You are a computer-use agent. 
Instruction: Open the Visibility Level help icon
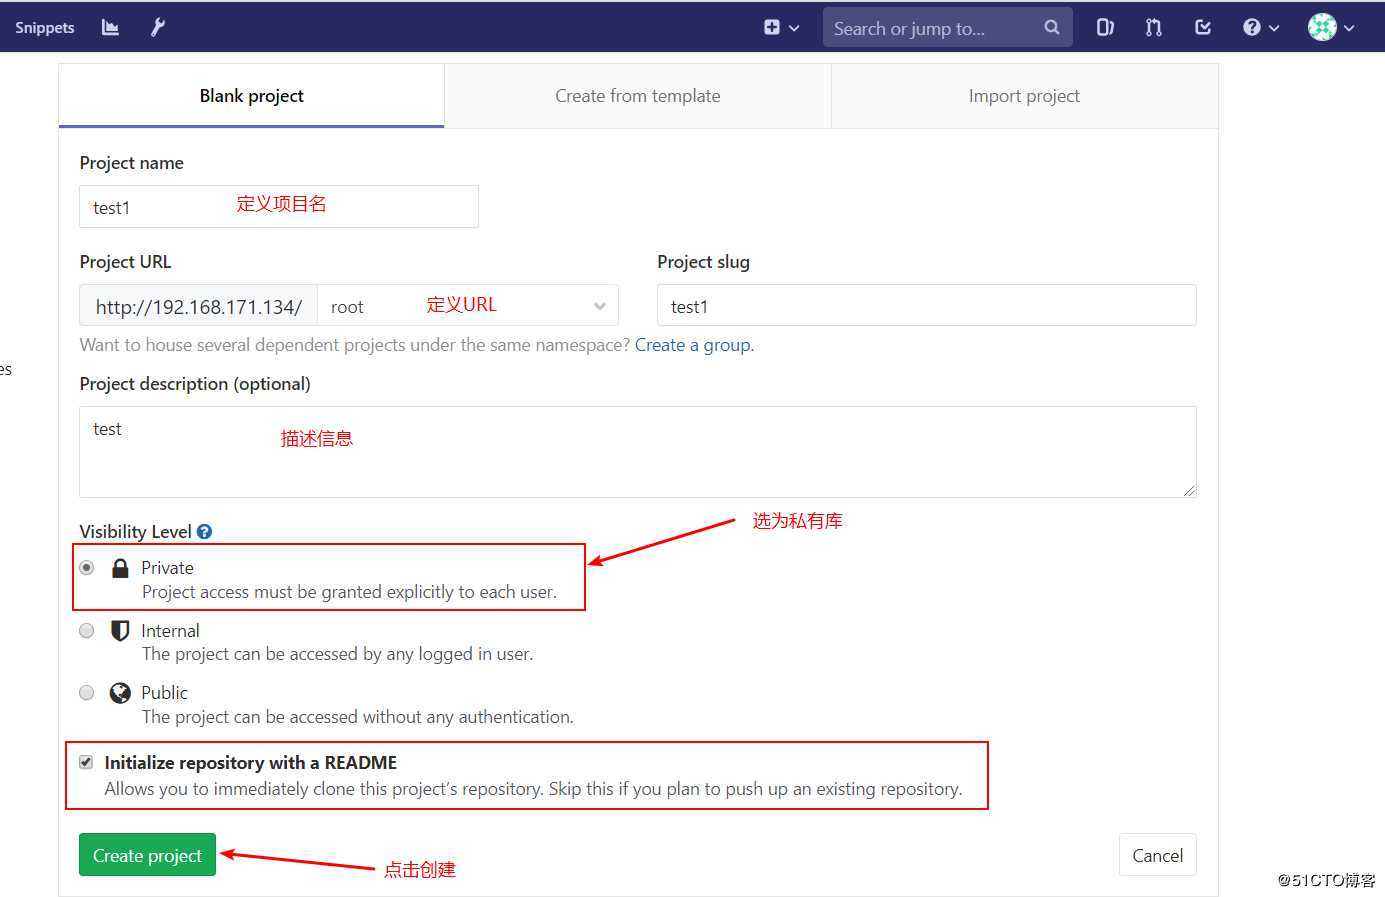pos(204,532)
